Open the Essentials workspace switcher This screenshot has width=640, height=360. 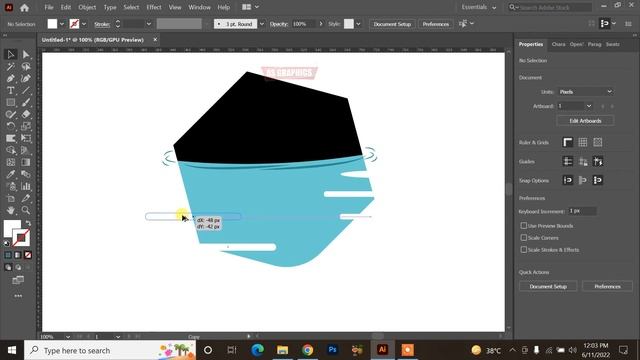[x=479, y=7]
